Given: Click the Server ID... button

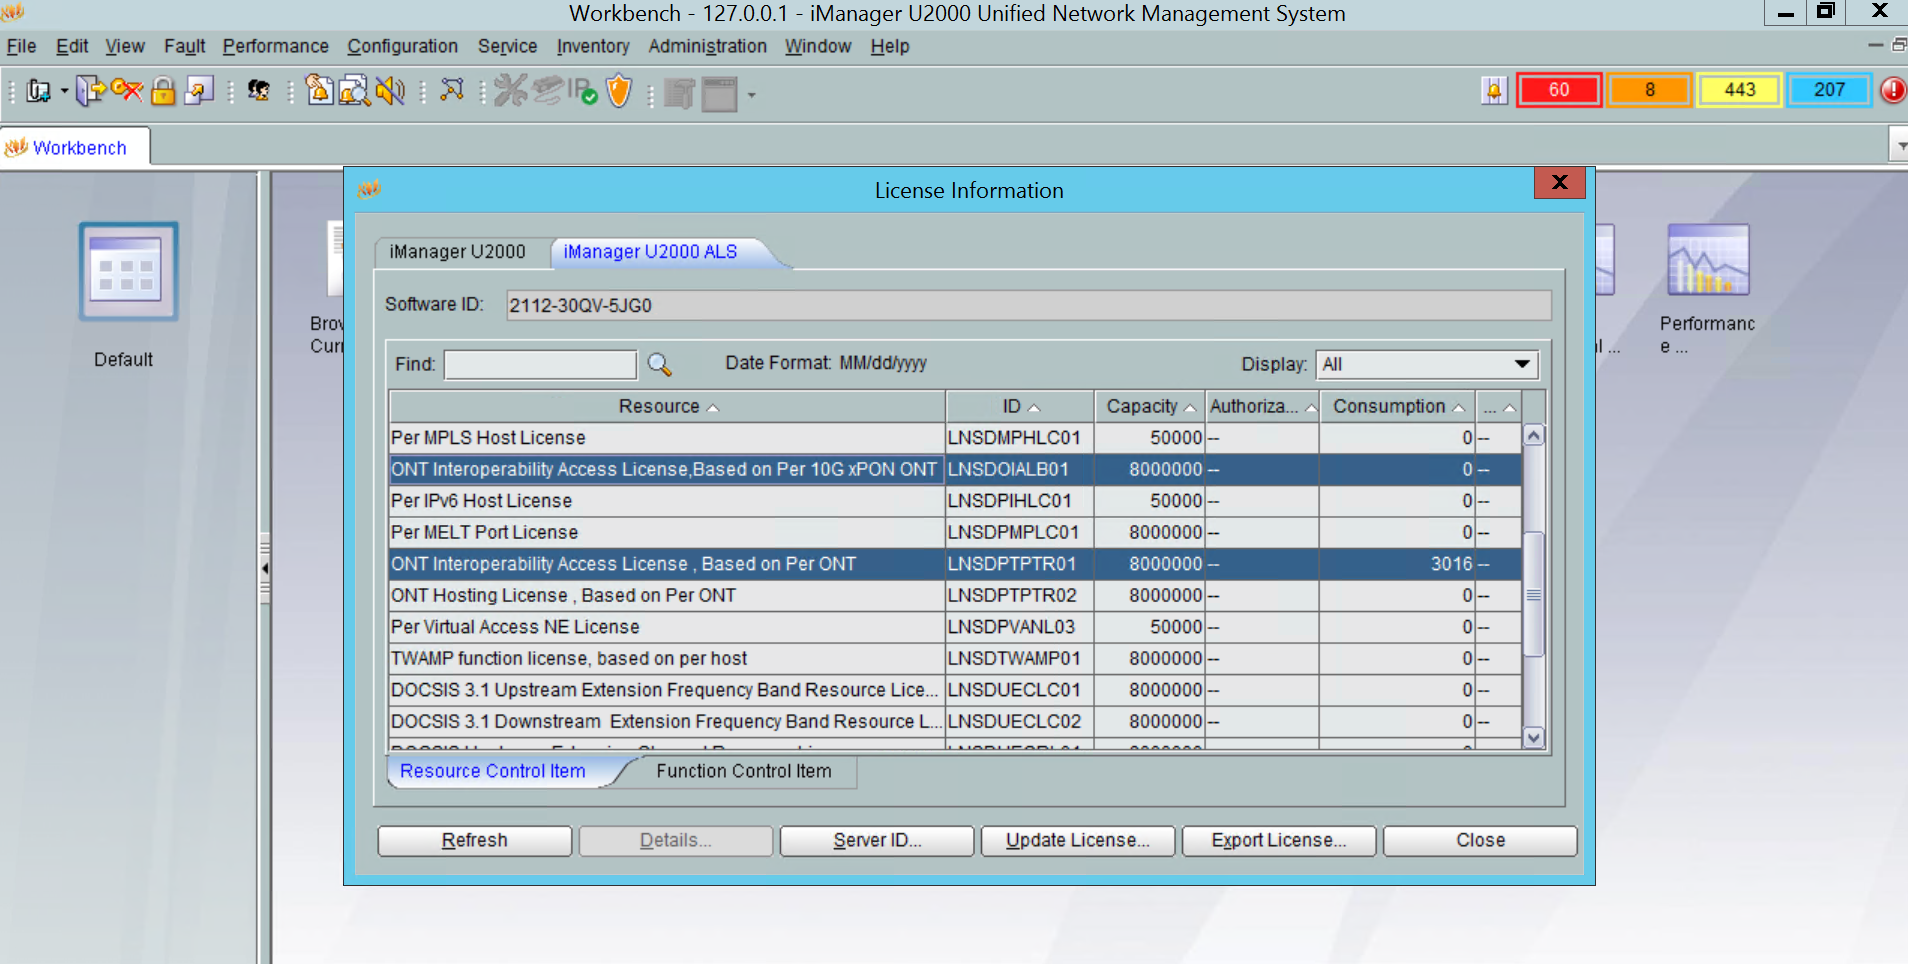Looking at the screenshot, I should pos(877,841).
